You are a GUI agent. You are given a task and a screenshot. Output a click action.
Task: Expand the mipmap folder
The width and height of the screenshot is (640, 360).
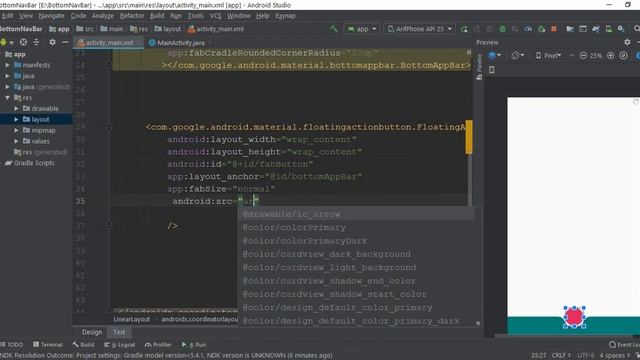coord(16,130)
